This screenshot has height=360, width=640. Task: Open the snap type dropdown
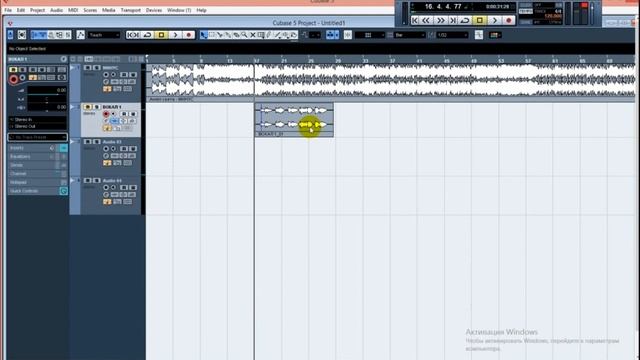pos(369,35)
